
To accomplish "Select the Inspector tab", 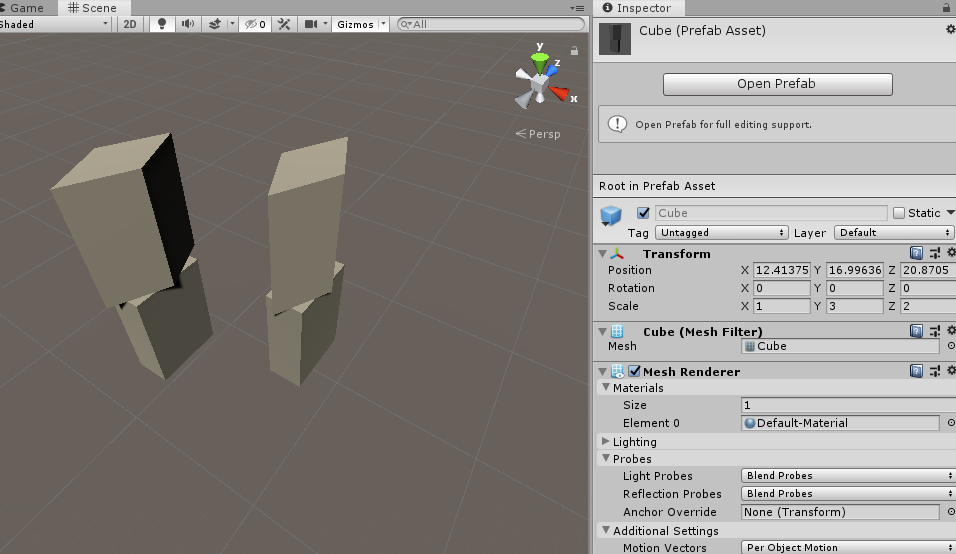I will [x=638, y=8].
